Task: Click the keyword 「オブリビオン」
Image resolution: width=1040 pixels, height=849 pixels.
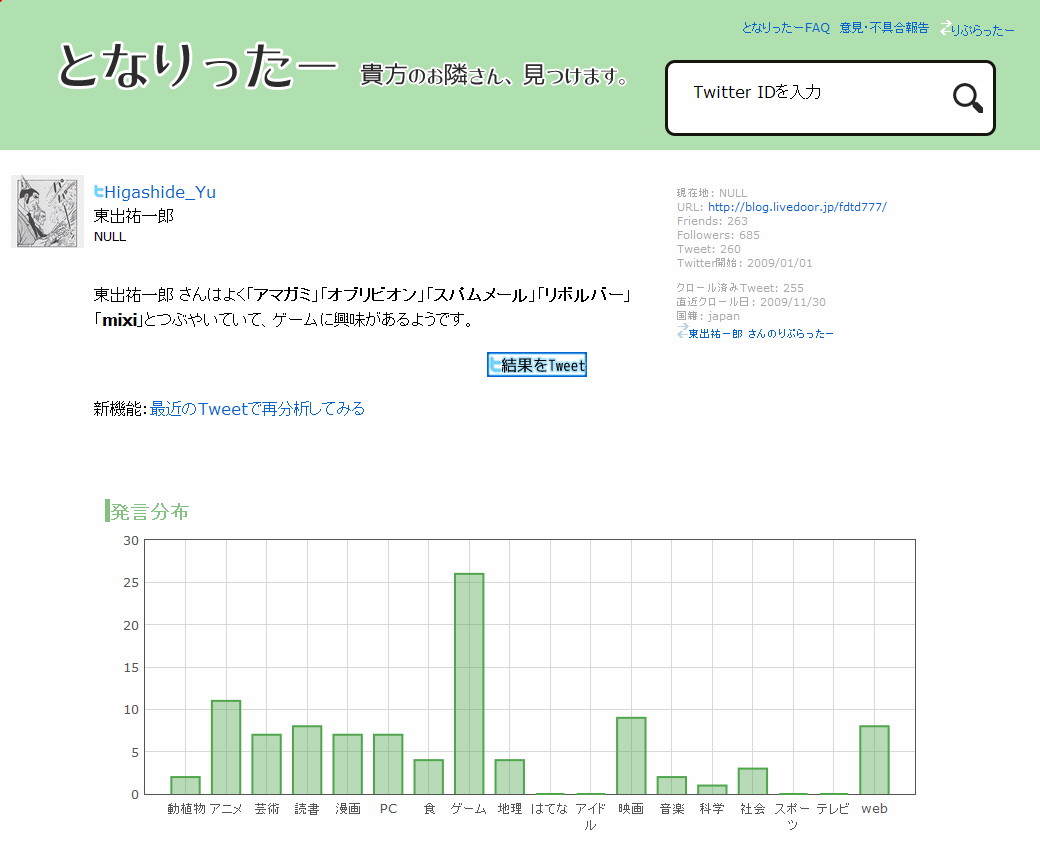Action: (x=372, y=294)
